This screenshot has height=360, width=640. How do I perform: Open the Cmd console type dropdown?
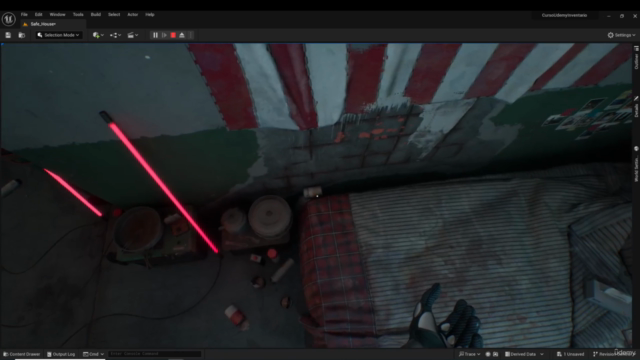click(x=93, y=354)
